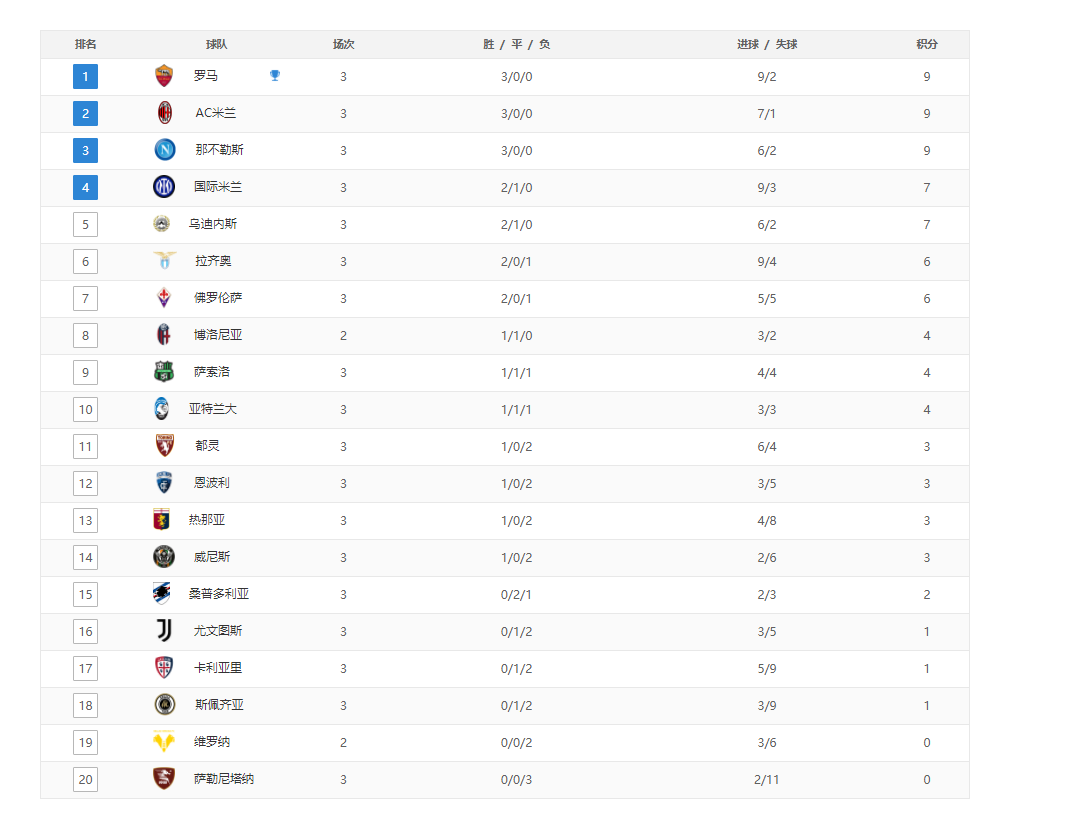Click the Juventus logo icon
Viewport: 1085px width, 818px height.
coord(164,631)
